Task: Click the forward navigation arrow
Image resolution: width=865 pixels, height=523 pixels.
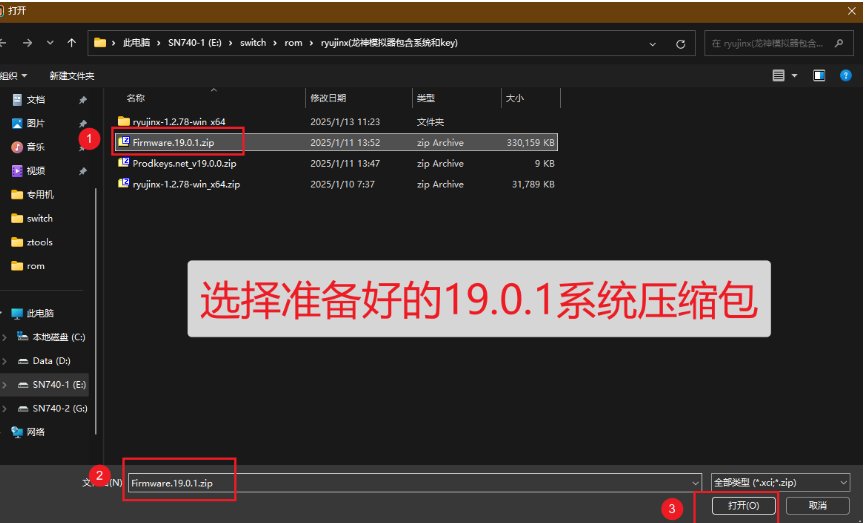Action: pyautogui.click(x=27, y=43)
